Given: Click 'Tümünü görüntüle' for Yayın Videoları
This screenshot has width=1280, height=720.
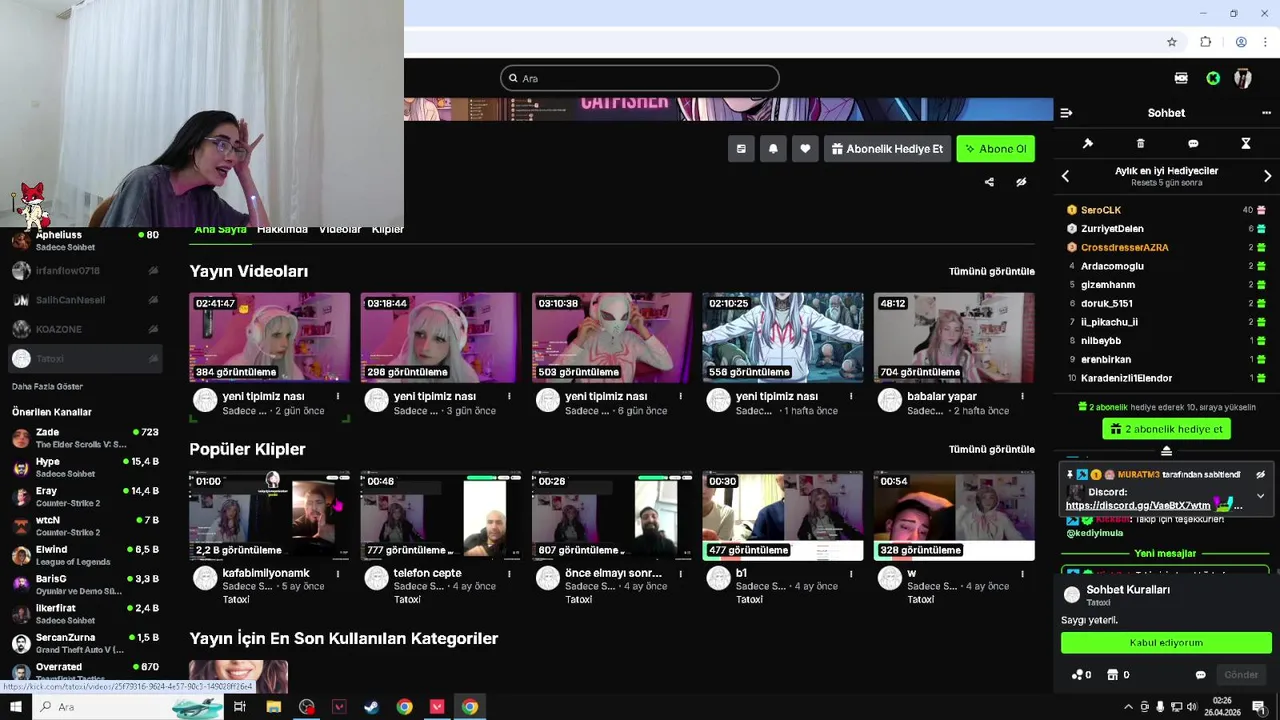Looking at the screenshot, I should (992, 271).
